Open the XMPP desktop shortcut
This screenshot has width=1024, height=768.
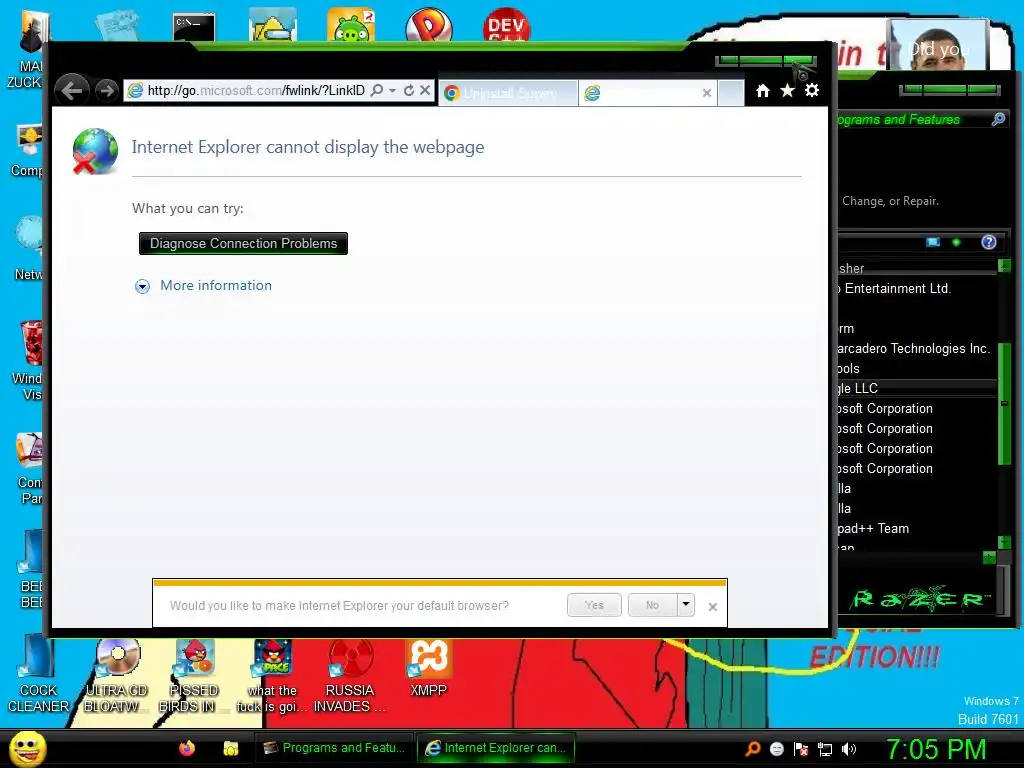click(428, 667)
